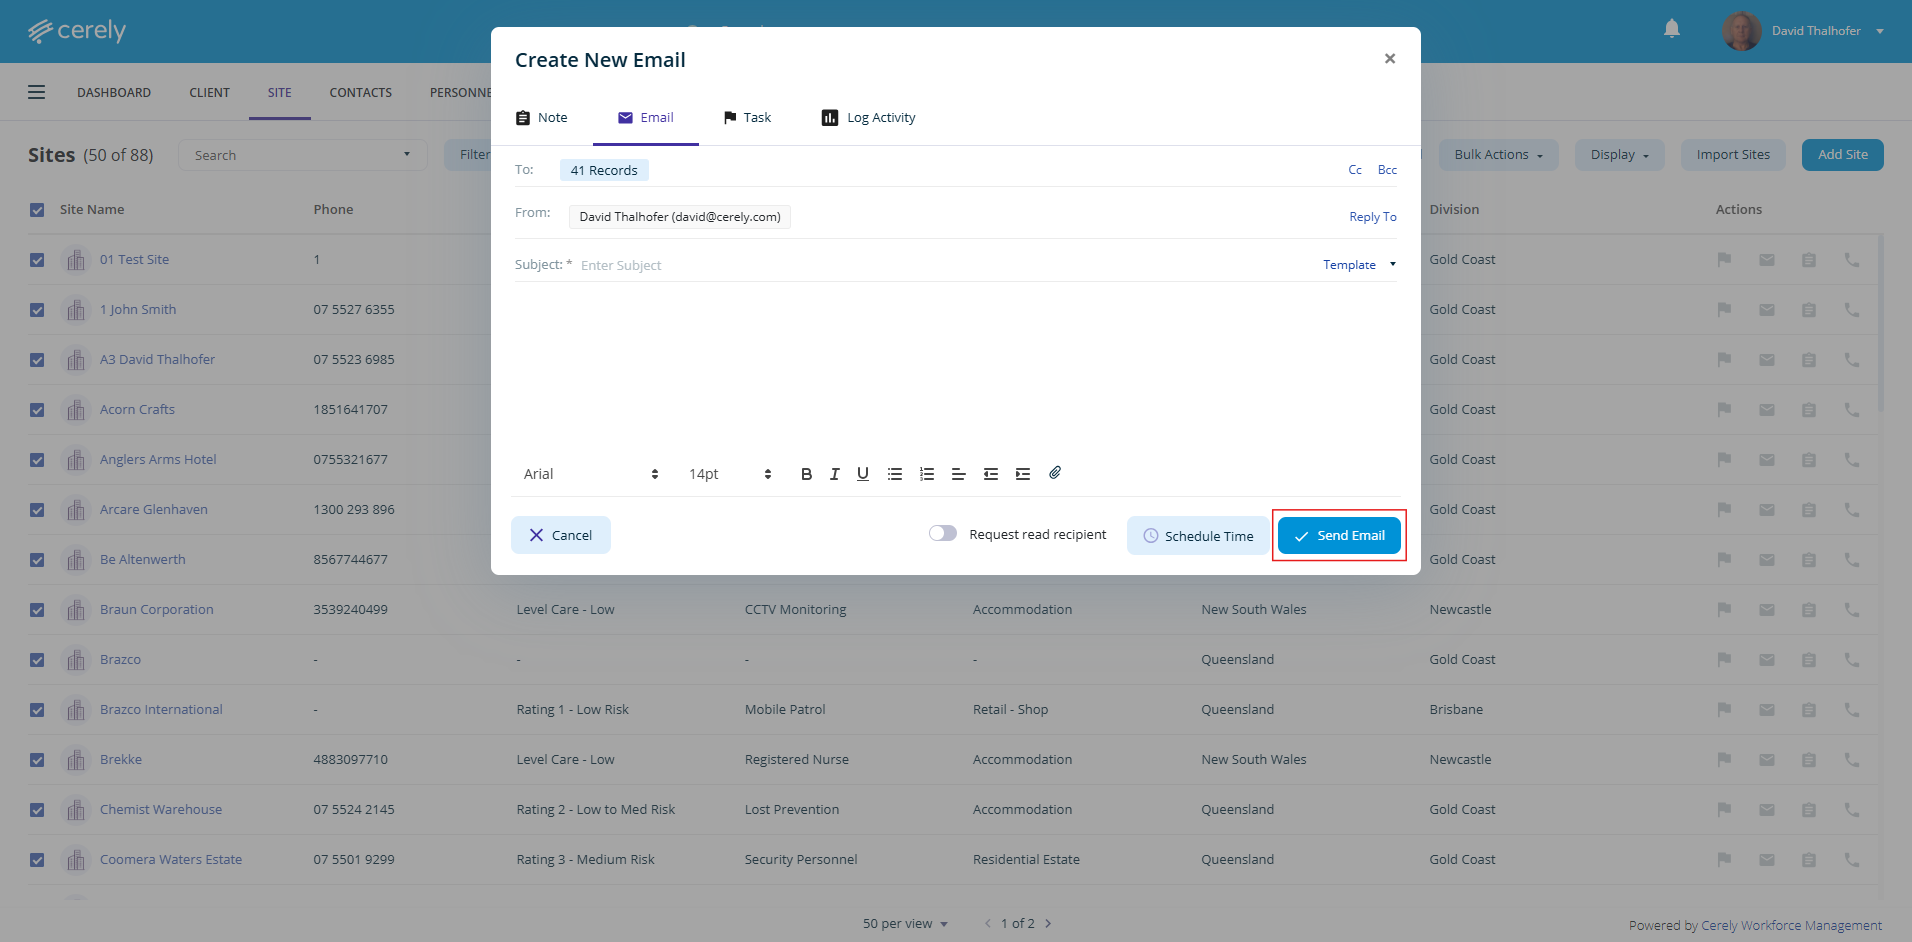Add Cc recipients
Viewport: 1912px width, 942px height.
(x=1355, y=170)
